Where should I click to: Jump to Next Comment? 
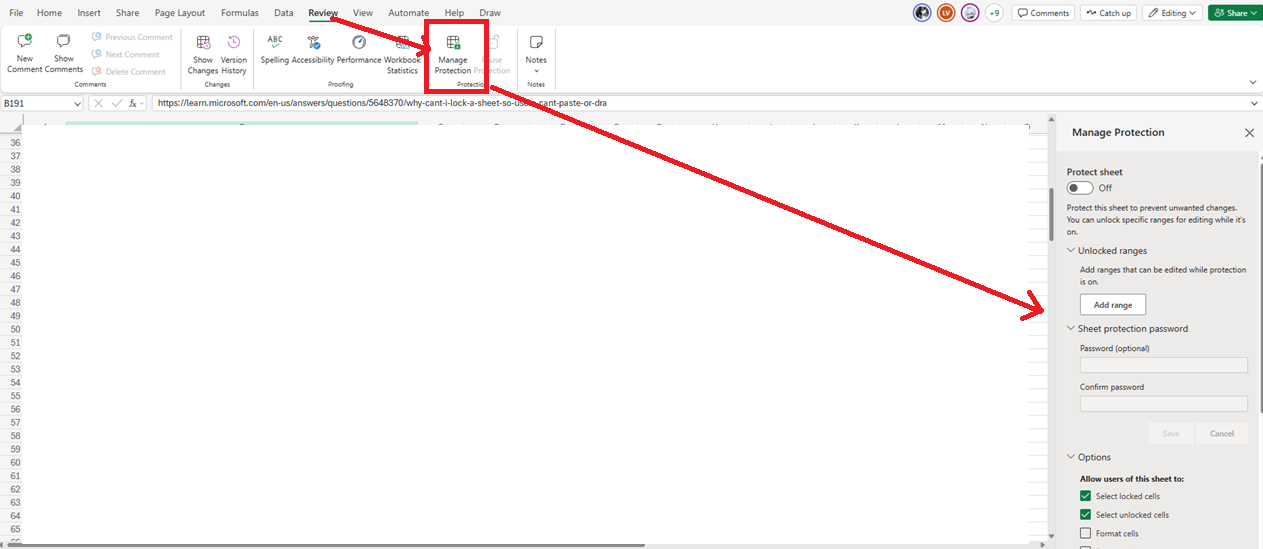coord(125,54)
